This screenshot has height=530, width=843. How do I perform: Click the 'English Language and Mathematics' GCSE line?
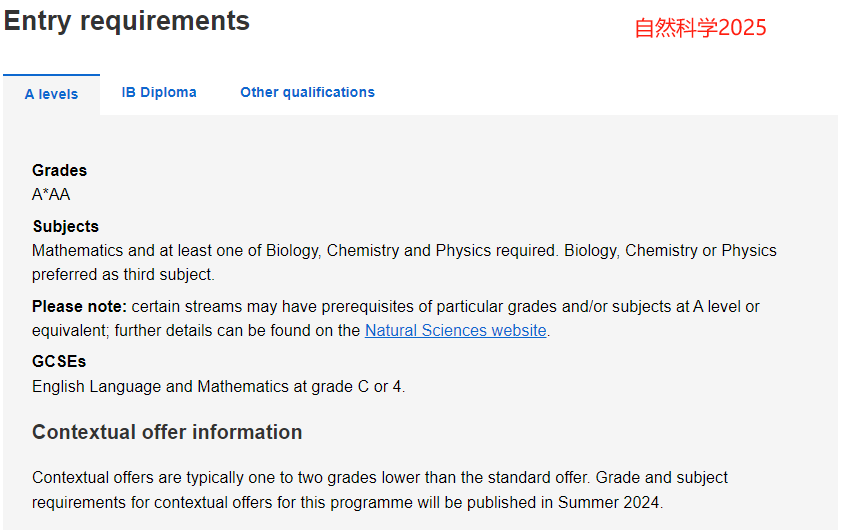[x=218, y=386]
